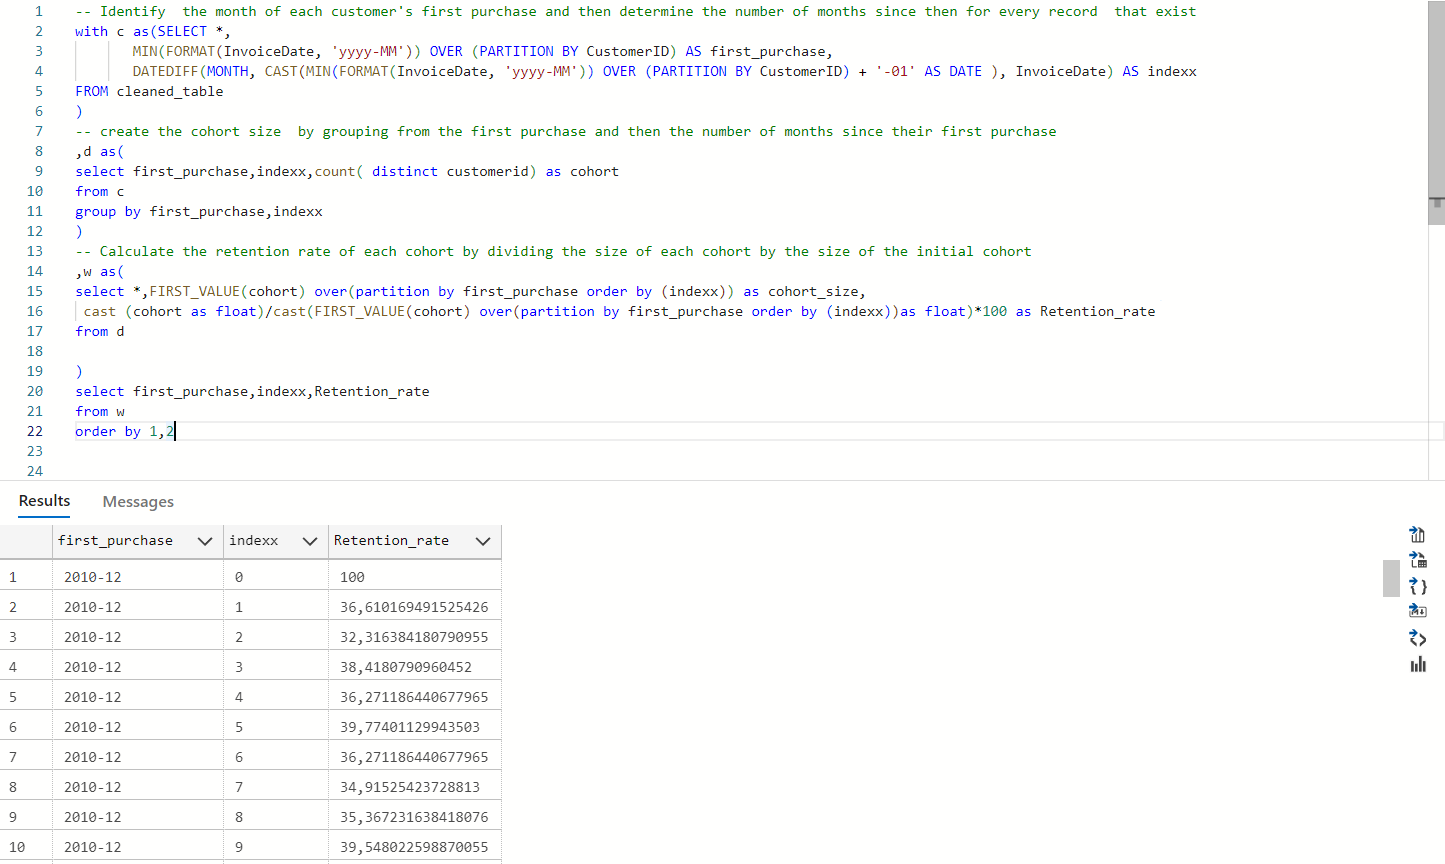Screen dimensions: 1445x864
Task: Save results as JSON
Action: point(1417,586)
